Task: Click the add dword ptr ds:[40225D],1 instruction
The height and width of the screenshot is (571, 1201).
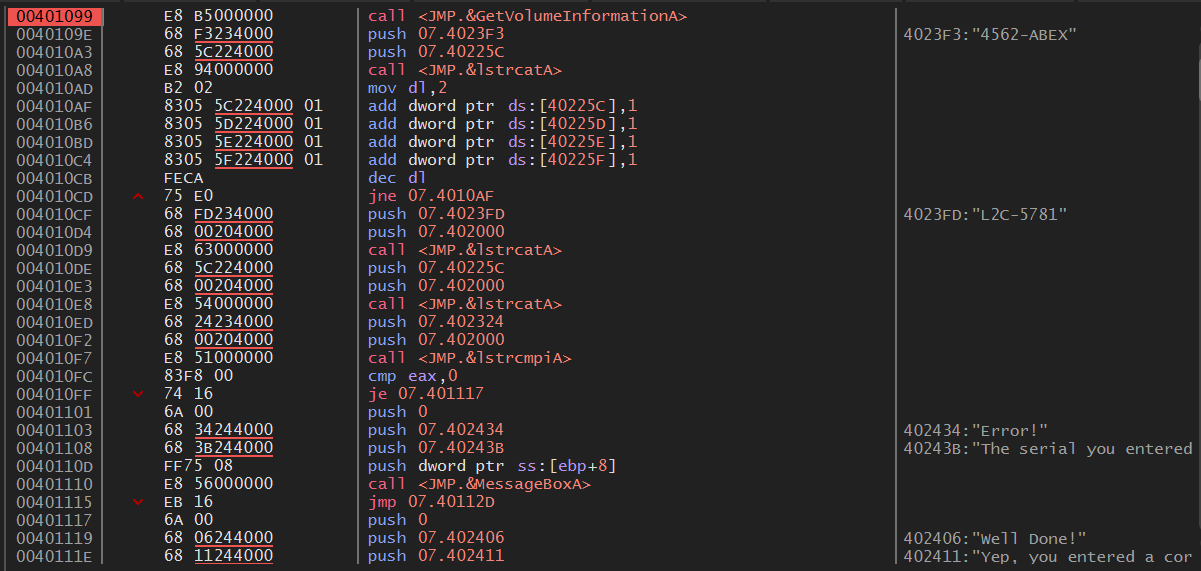Action: (502, 124)
